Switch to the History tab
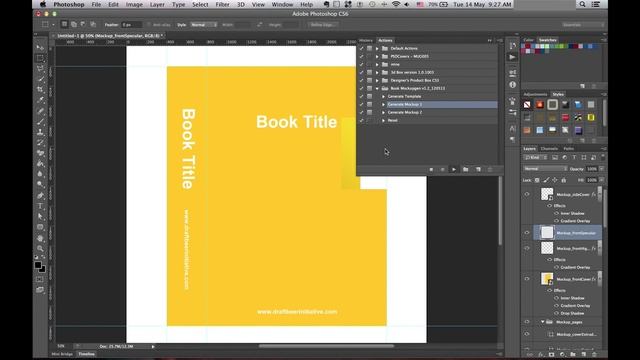The image size is (640, 360). pos(366,40)
